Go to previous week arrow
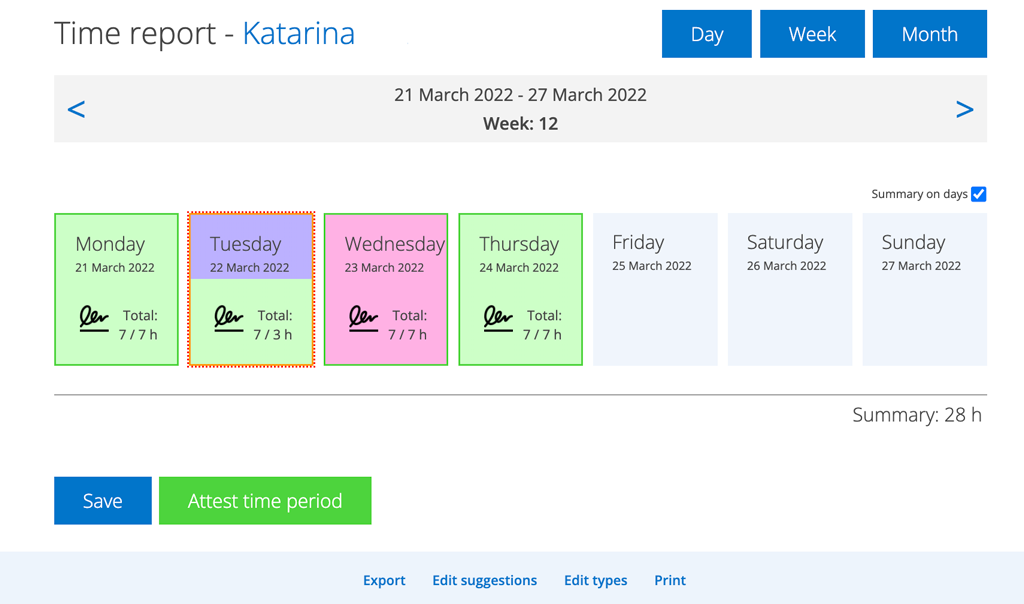Image resolution: width=1024 pixels, height=604 pixels. point(76,109)
